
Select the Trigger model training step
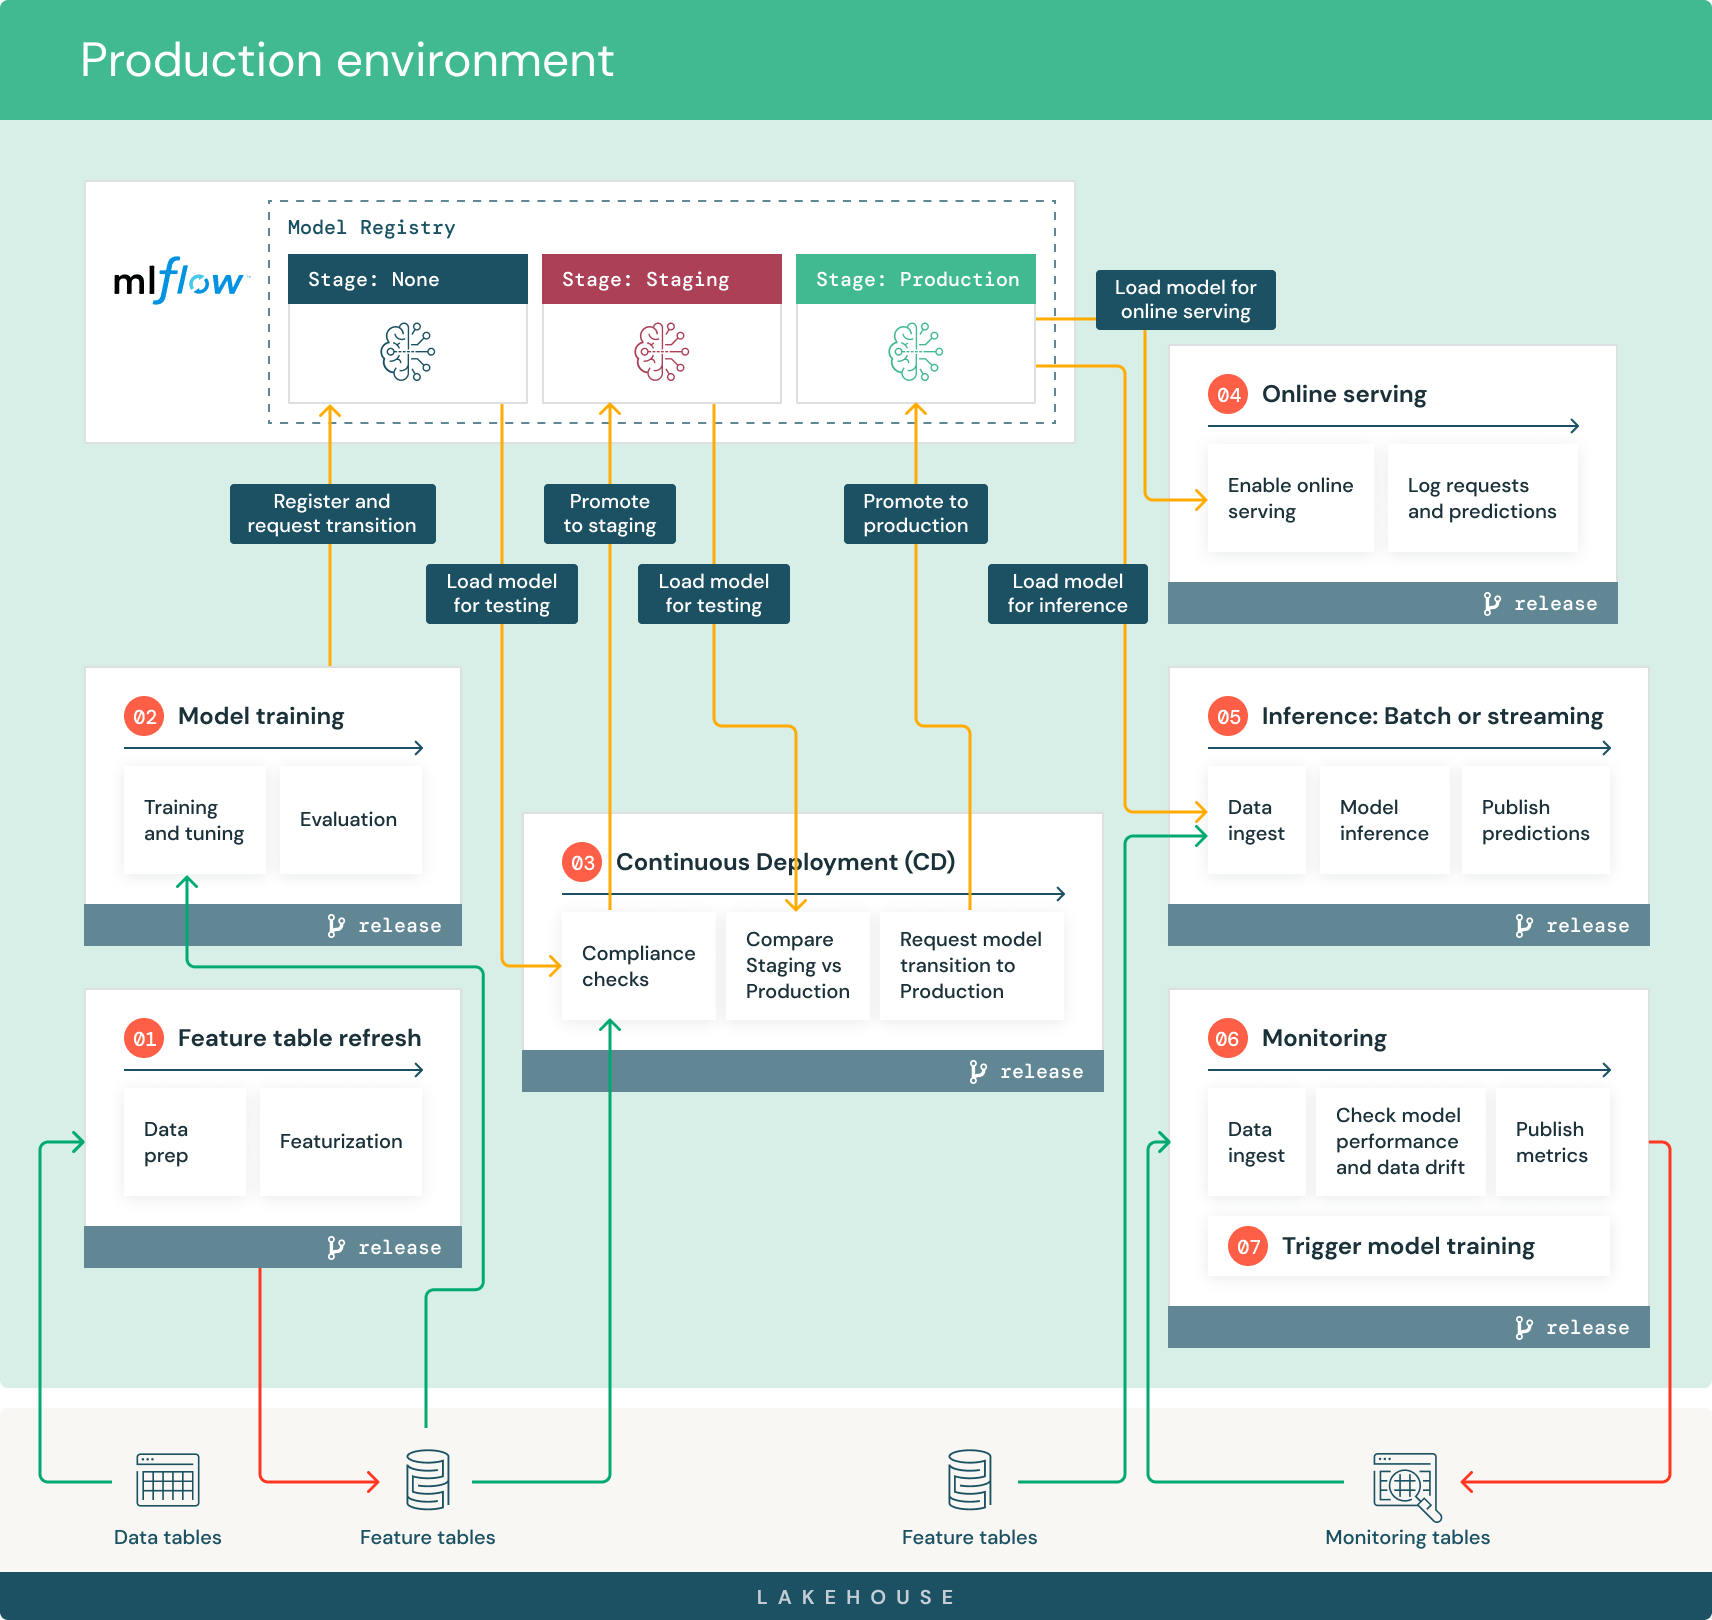click(1408, 1246)
